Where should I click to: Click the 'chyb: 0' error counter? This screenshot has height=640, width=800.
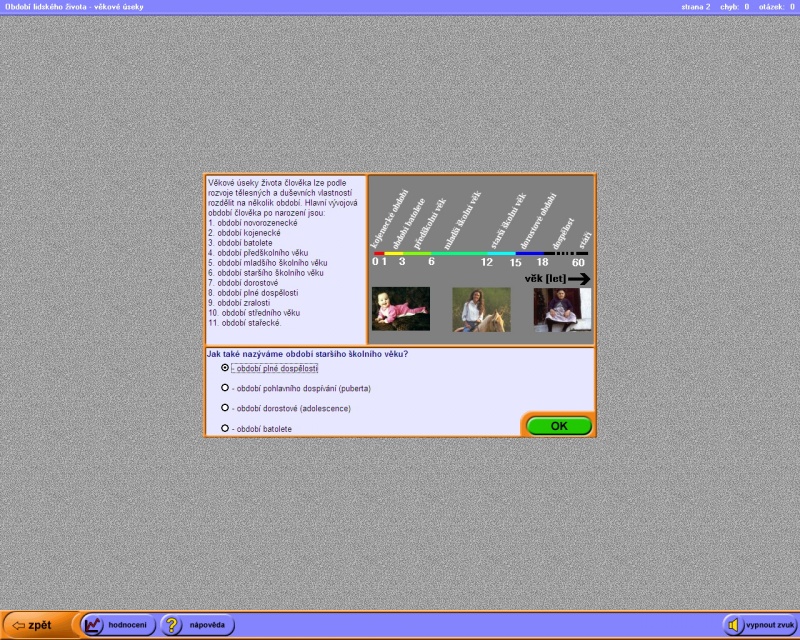[x=734, y=6]
